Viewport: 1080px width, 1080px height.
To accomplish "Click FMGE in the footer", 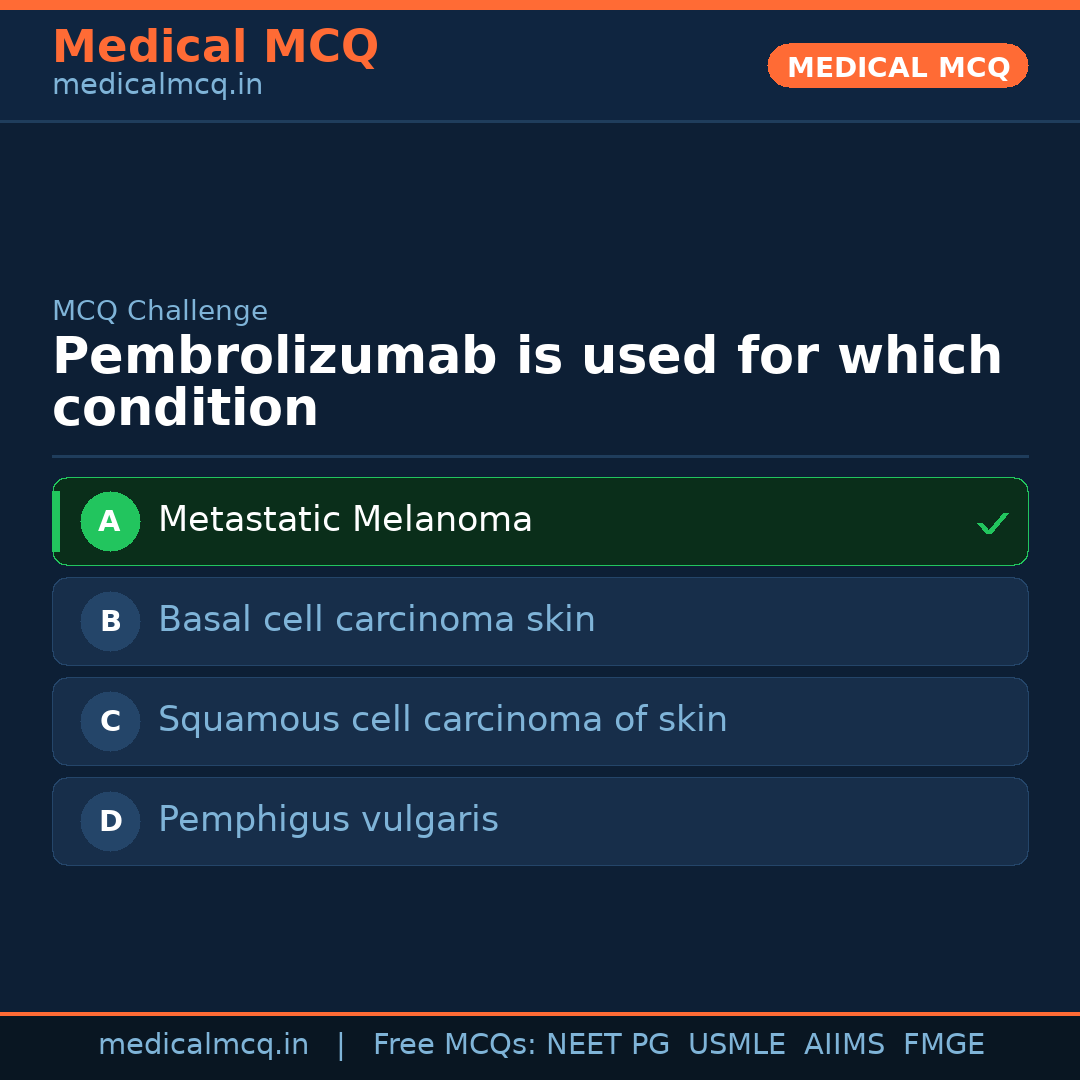I will click(x=943, y=1045).
